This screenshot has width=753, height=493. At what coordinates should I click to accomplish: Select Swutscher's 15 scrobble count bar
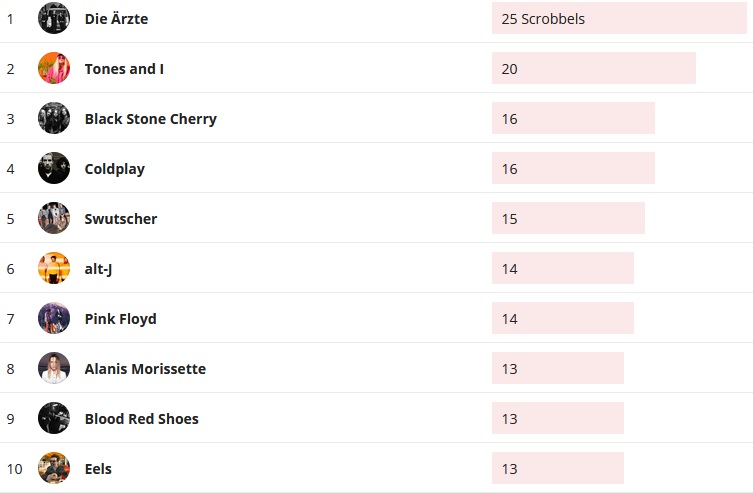click(x=568, y=218)
